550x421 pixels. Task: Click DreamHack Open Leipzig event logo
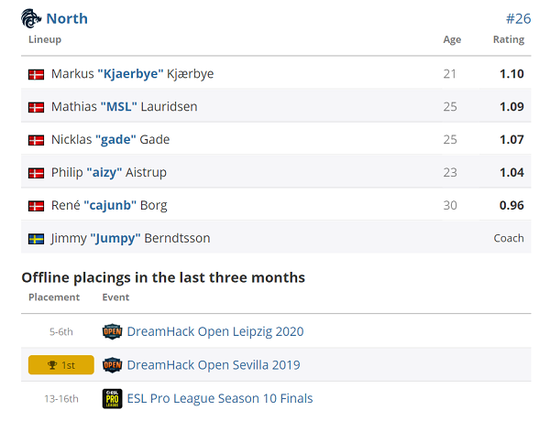coord(112,332)
